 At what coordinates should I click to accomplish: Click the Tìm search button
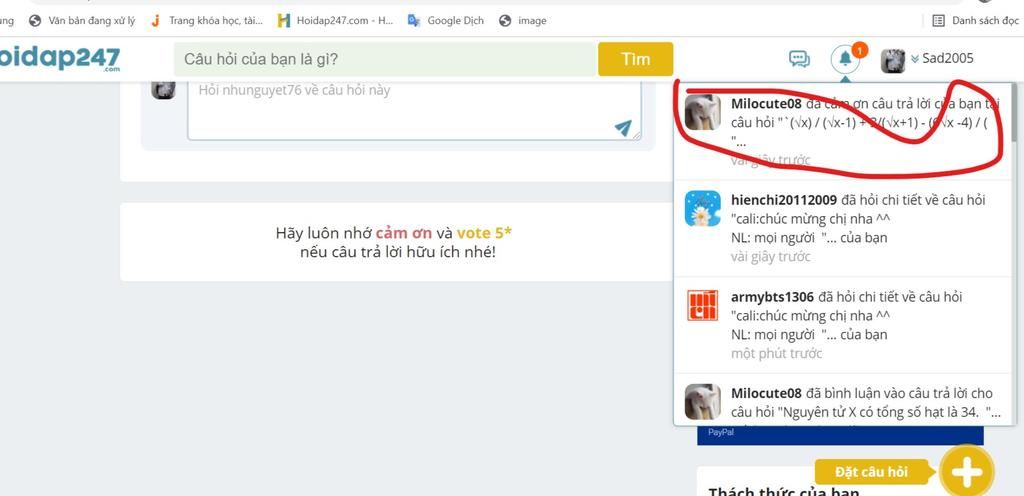pos(635,59)
